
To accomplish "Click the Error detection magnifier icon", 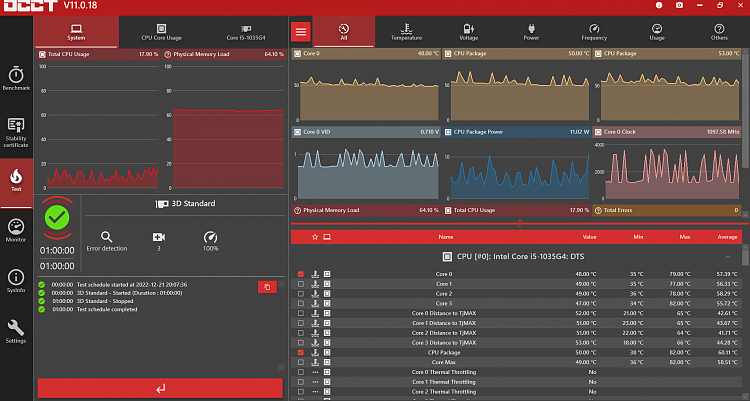I will 107,237.
